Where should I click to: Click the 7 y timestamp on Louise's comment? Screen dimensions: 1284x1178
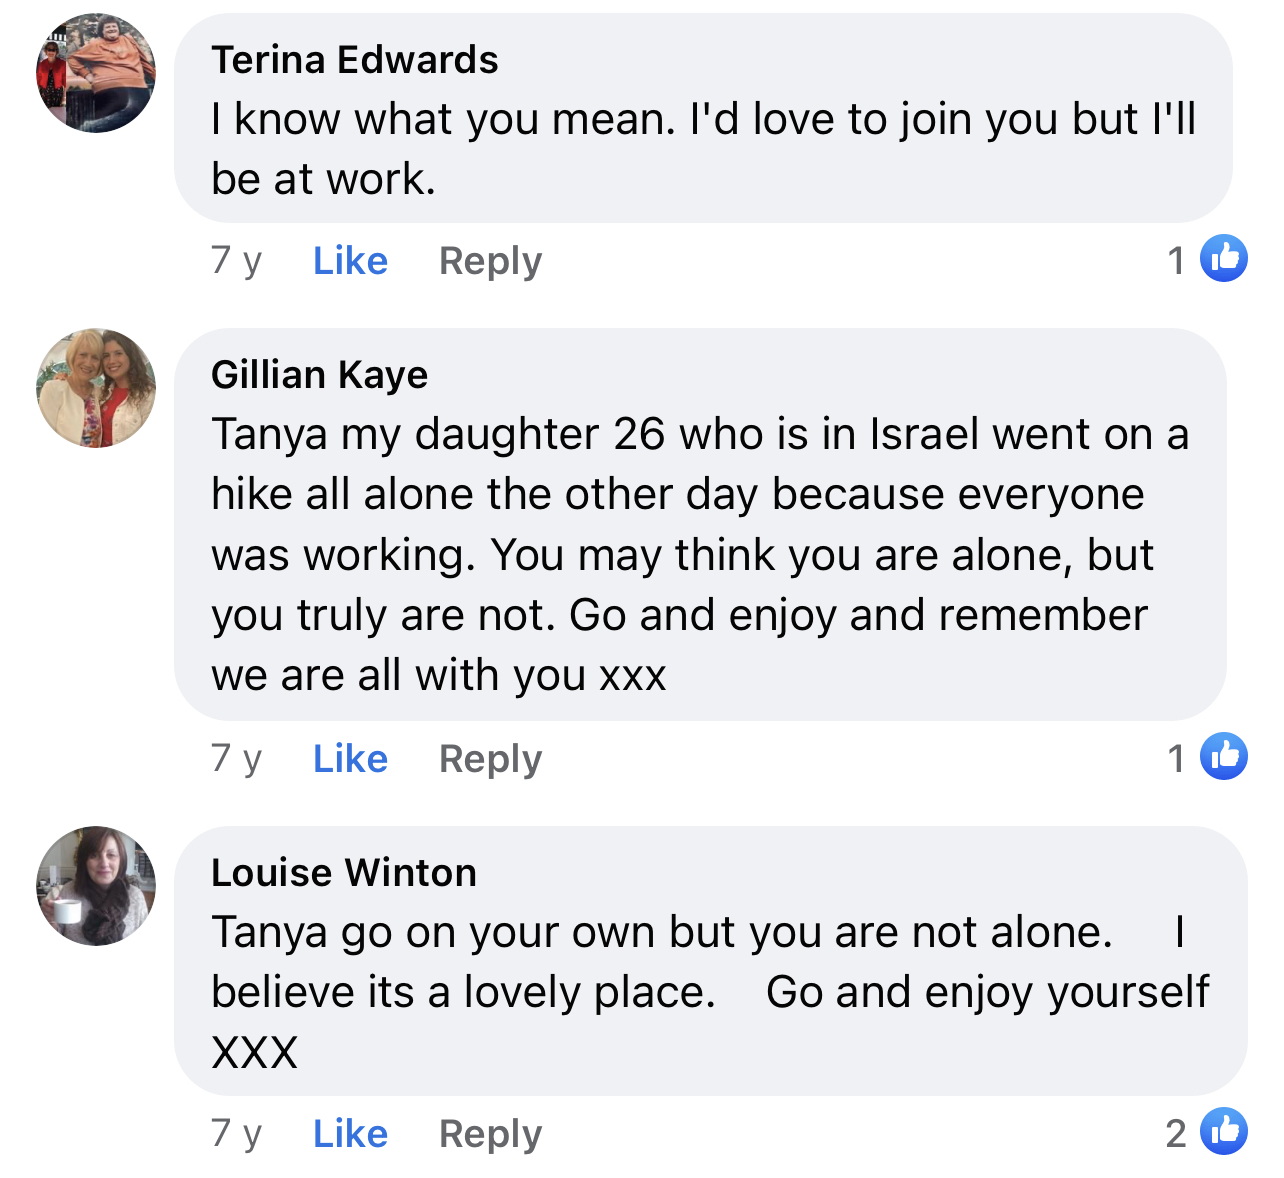[236, 1134]
